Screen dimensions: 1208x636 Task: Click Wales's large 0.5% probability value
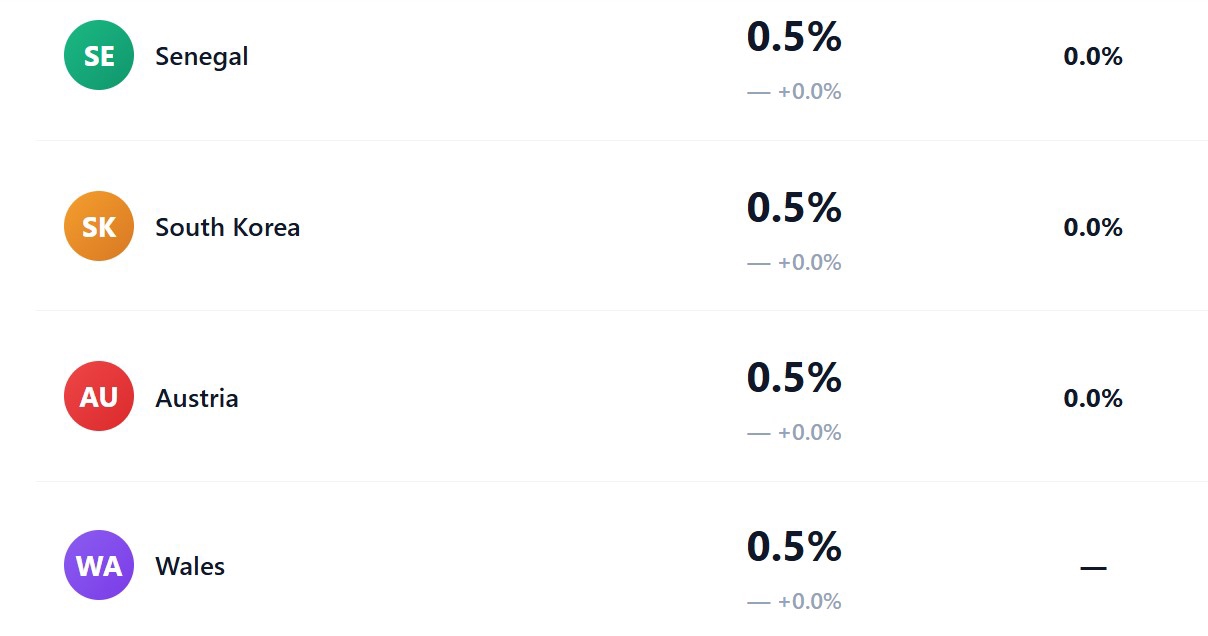(794, 547)
